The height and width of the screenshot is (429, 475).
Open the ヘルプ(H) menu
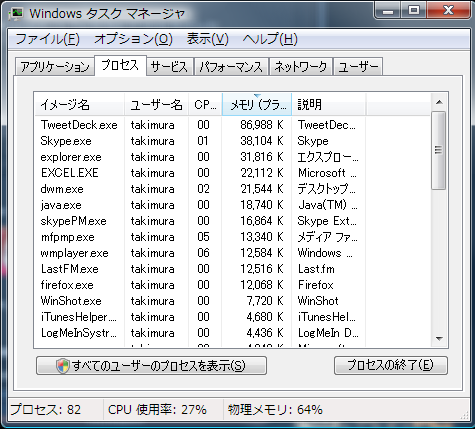[x=270, y=39]
